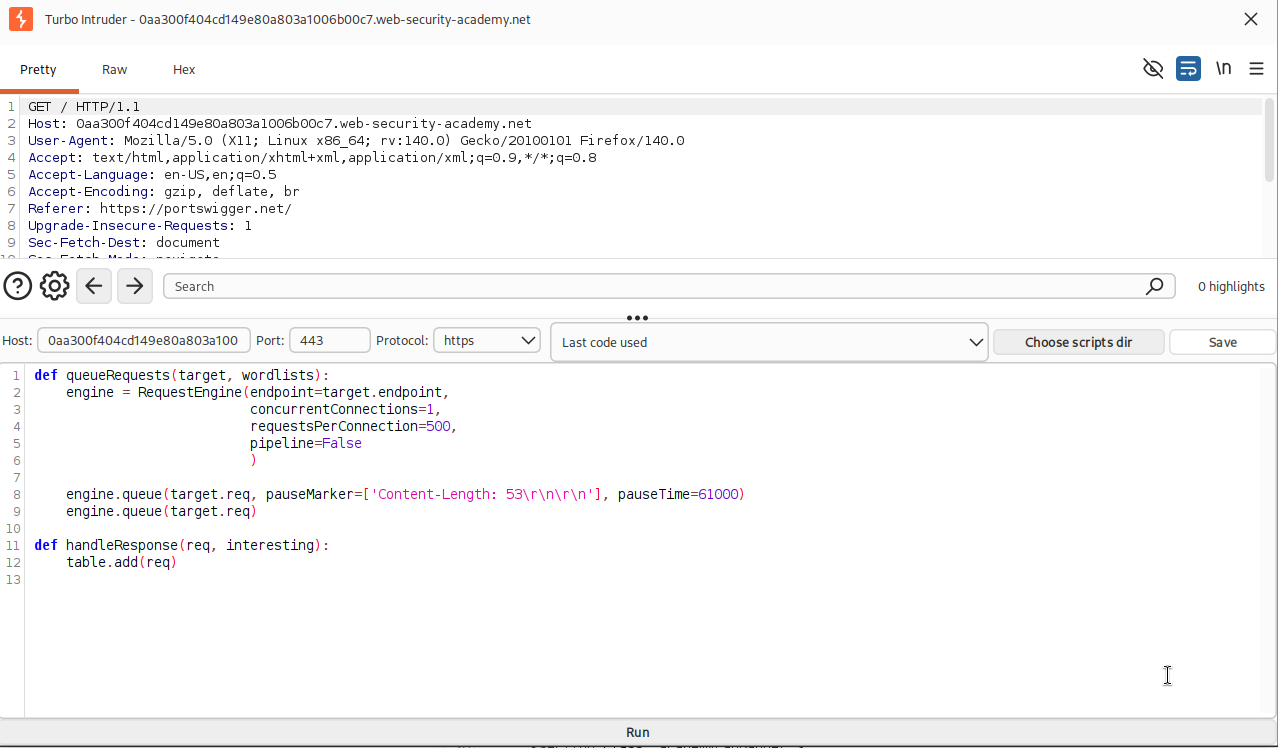1278x748 pixels.
Task: Click the Host input field
Action: [x=144, y=341]
